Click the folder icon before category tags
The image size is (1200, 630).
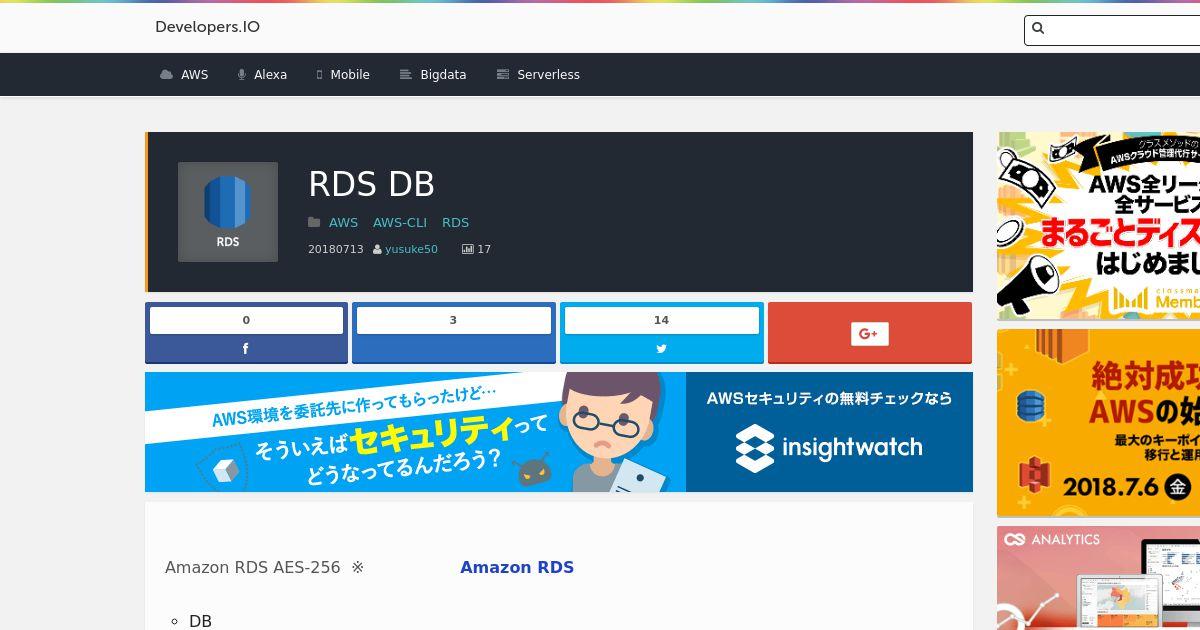click(x=314, y=223)
